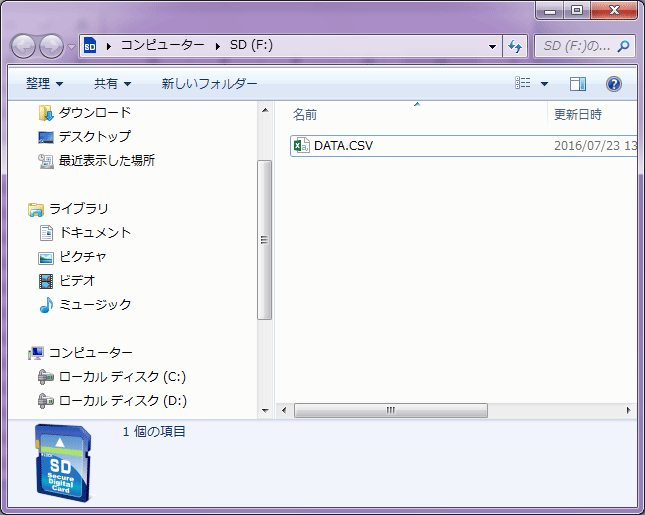The height and width of the screenshot is (515, 645).
Task: Click the help question mark icon
Action: pos(614,84)
